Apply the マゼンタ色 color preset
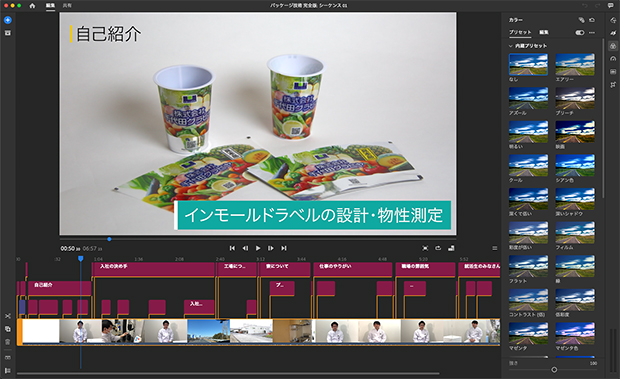This screenshot has width=620, height=379. [x=575, y=333]
